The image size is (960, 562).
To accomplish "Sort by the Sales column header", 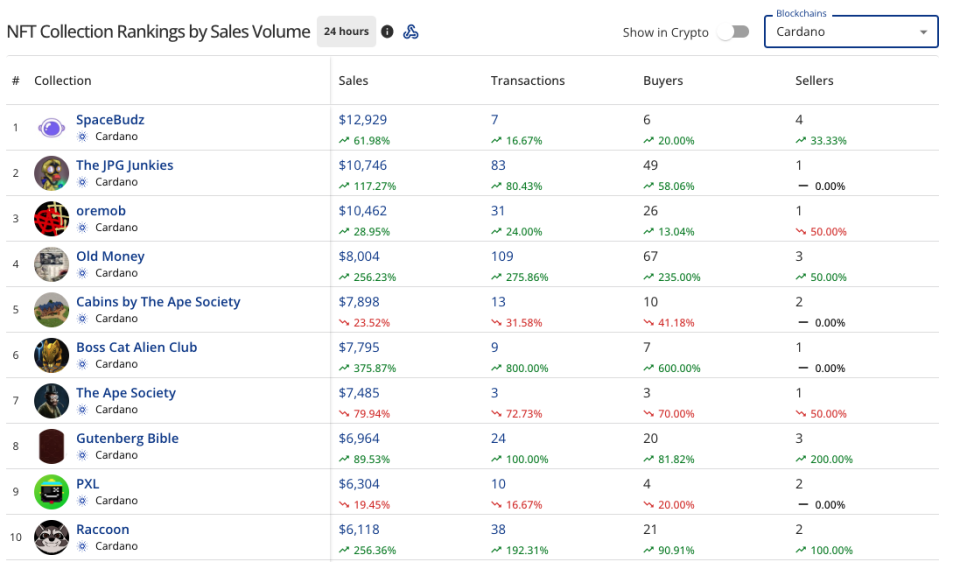I will (353, 81).
